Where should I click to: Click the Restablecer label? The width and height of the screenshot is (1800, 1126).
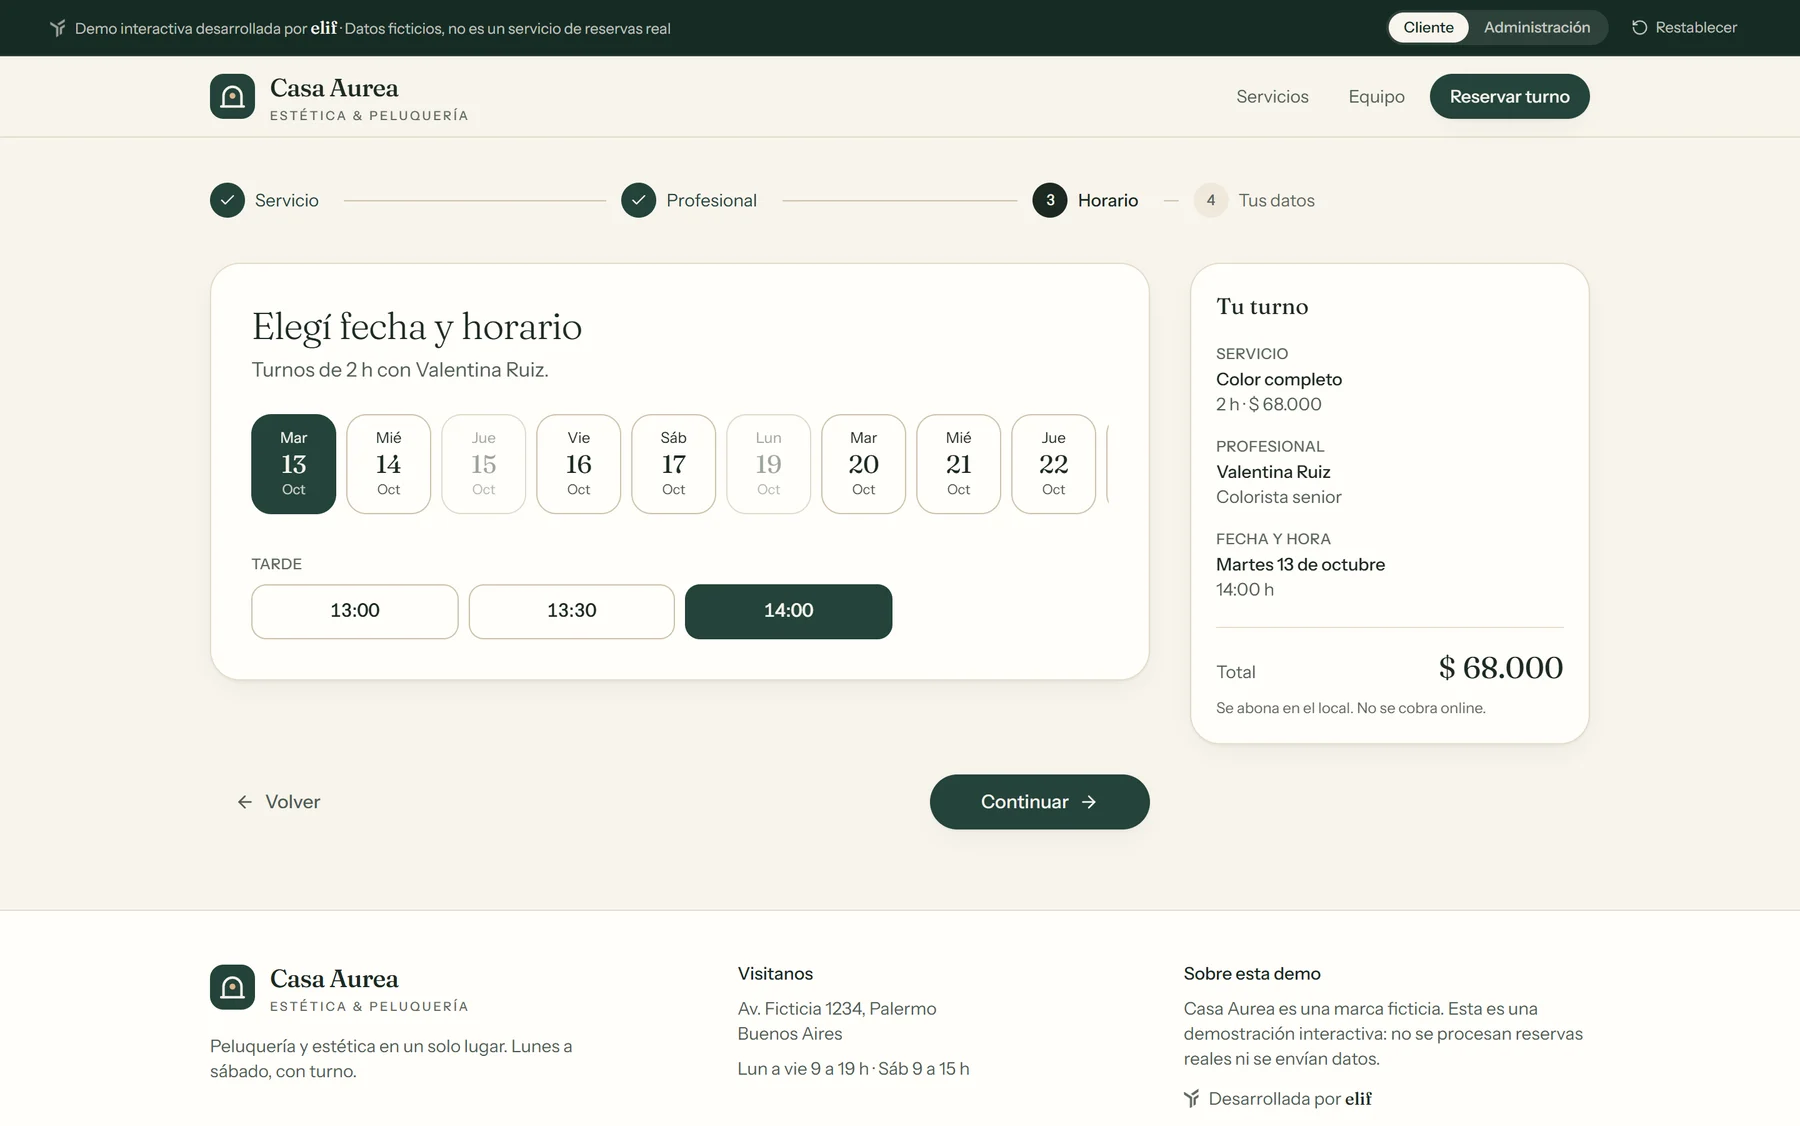1696,27
